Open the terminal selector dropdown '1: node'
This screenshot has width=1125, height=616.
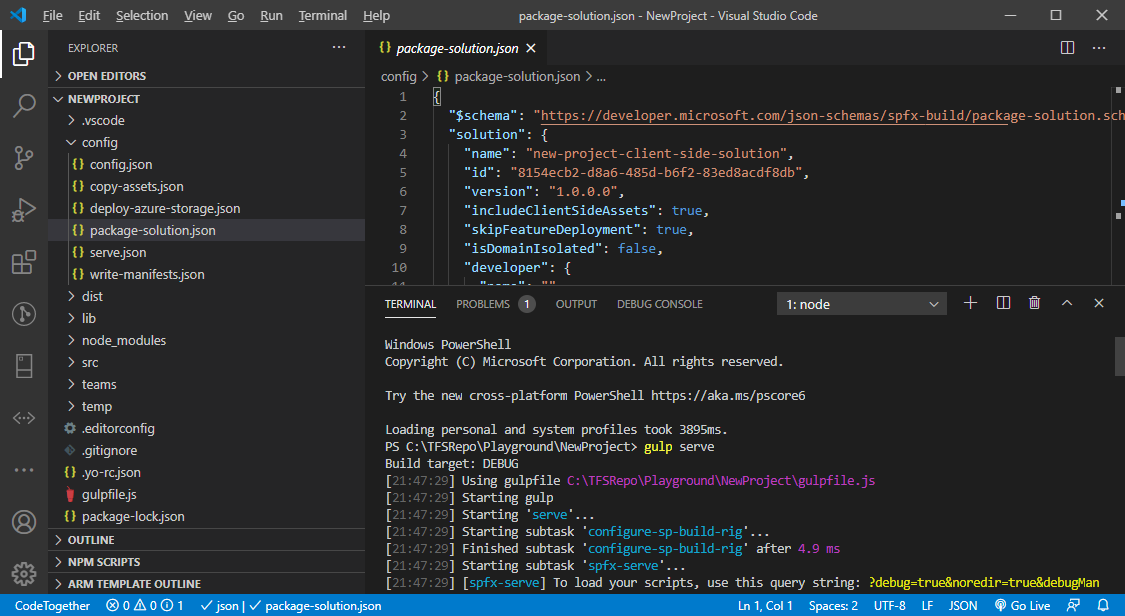coord(861,304)
